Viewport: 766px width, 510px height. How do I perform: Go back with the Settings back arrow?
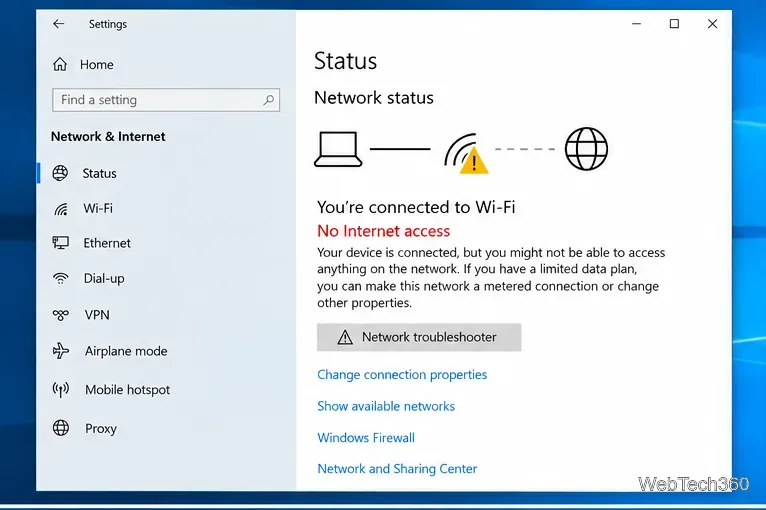click(59, 24)
